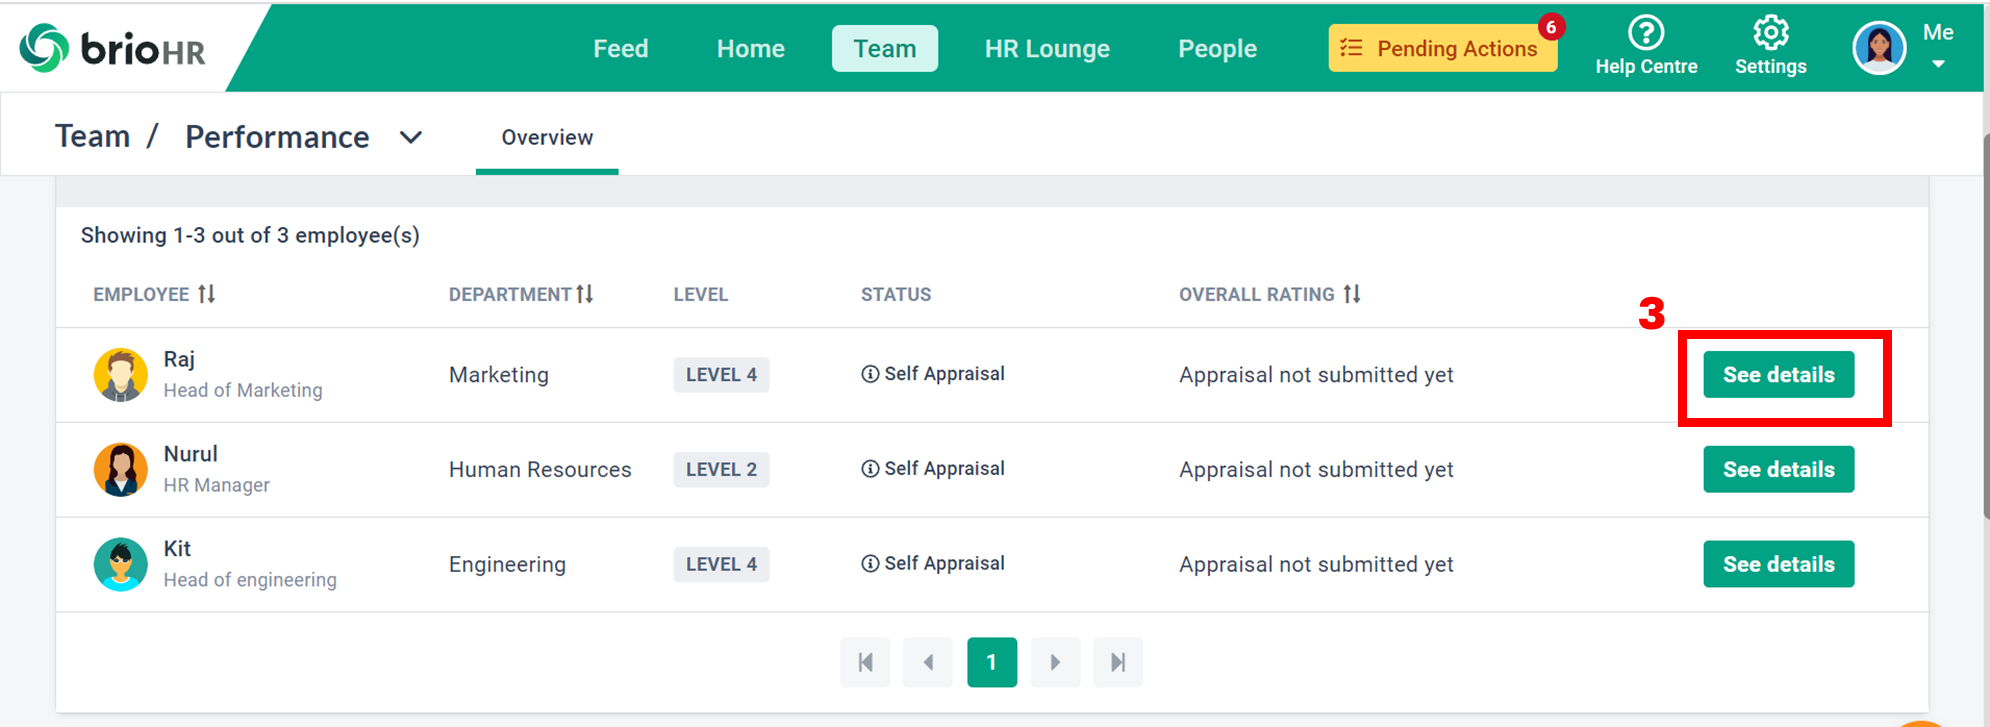Click 'Showing 1-3 out of 3 employee(s)' text
This screenshot has width=1990, height=727.
(x=250, y=235)
